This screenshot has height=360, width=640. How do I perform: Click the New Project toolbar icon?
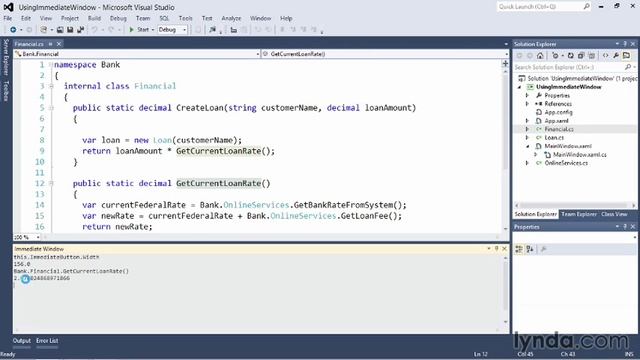click(x=44, y=30)
